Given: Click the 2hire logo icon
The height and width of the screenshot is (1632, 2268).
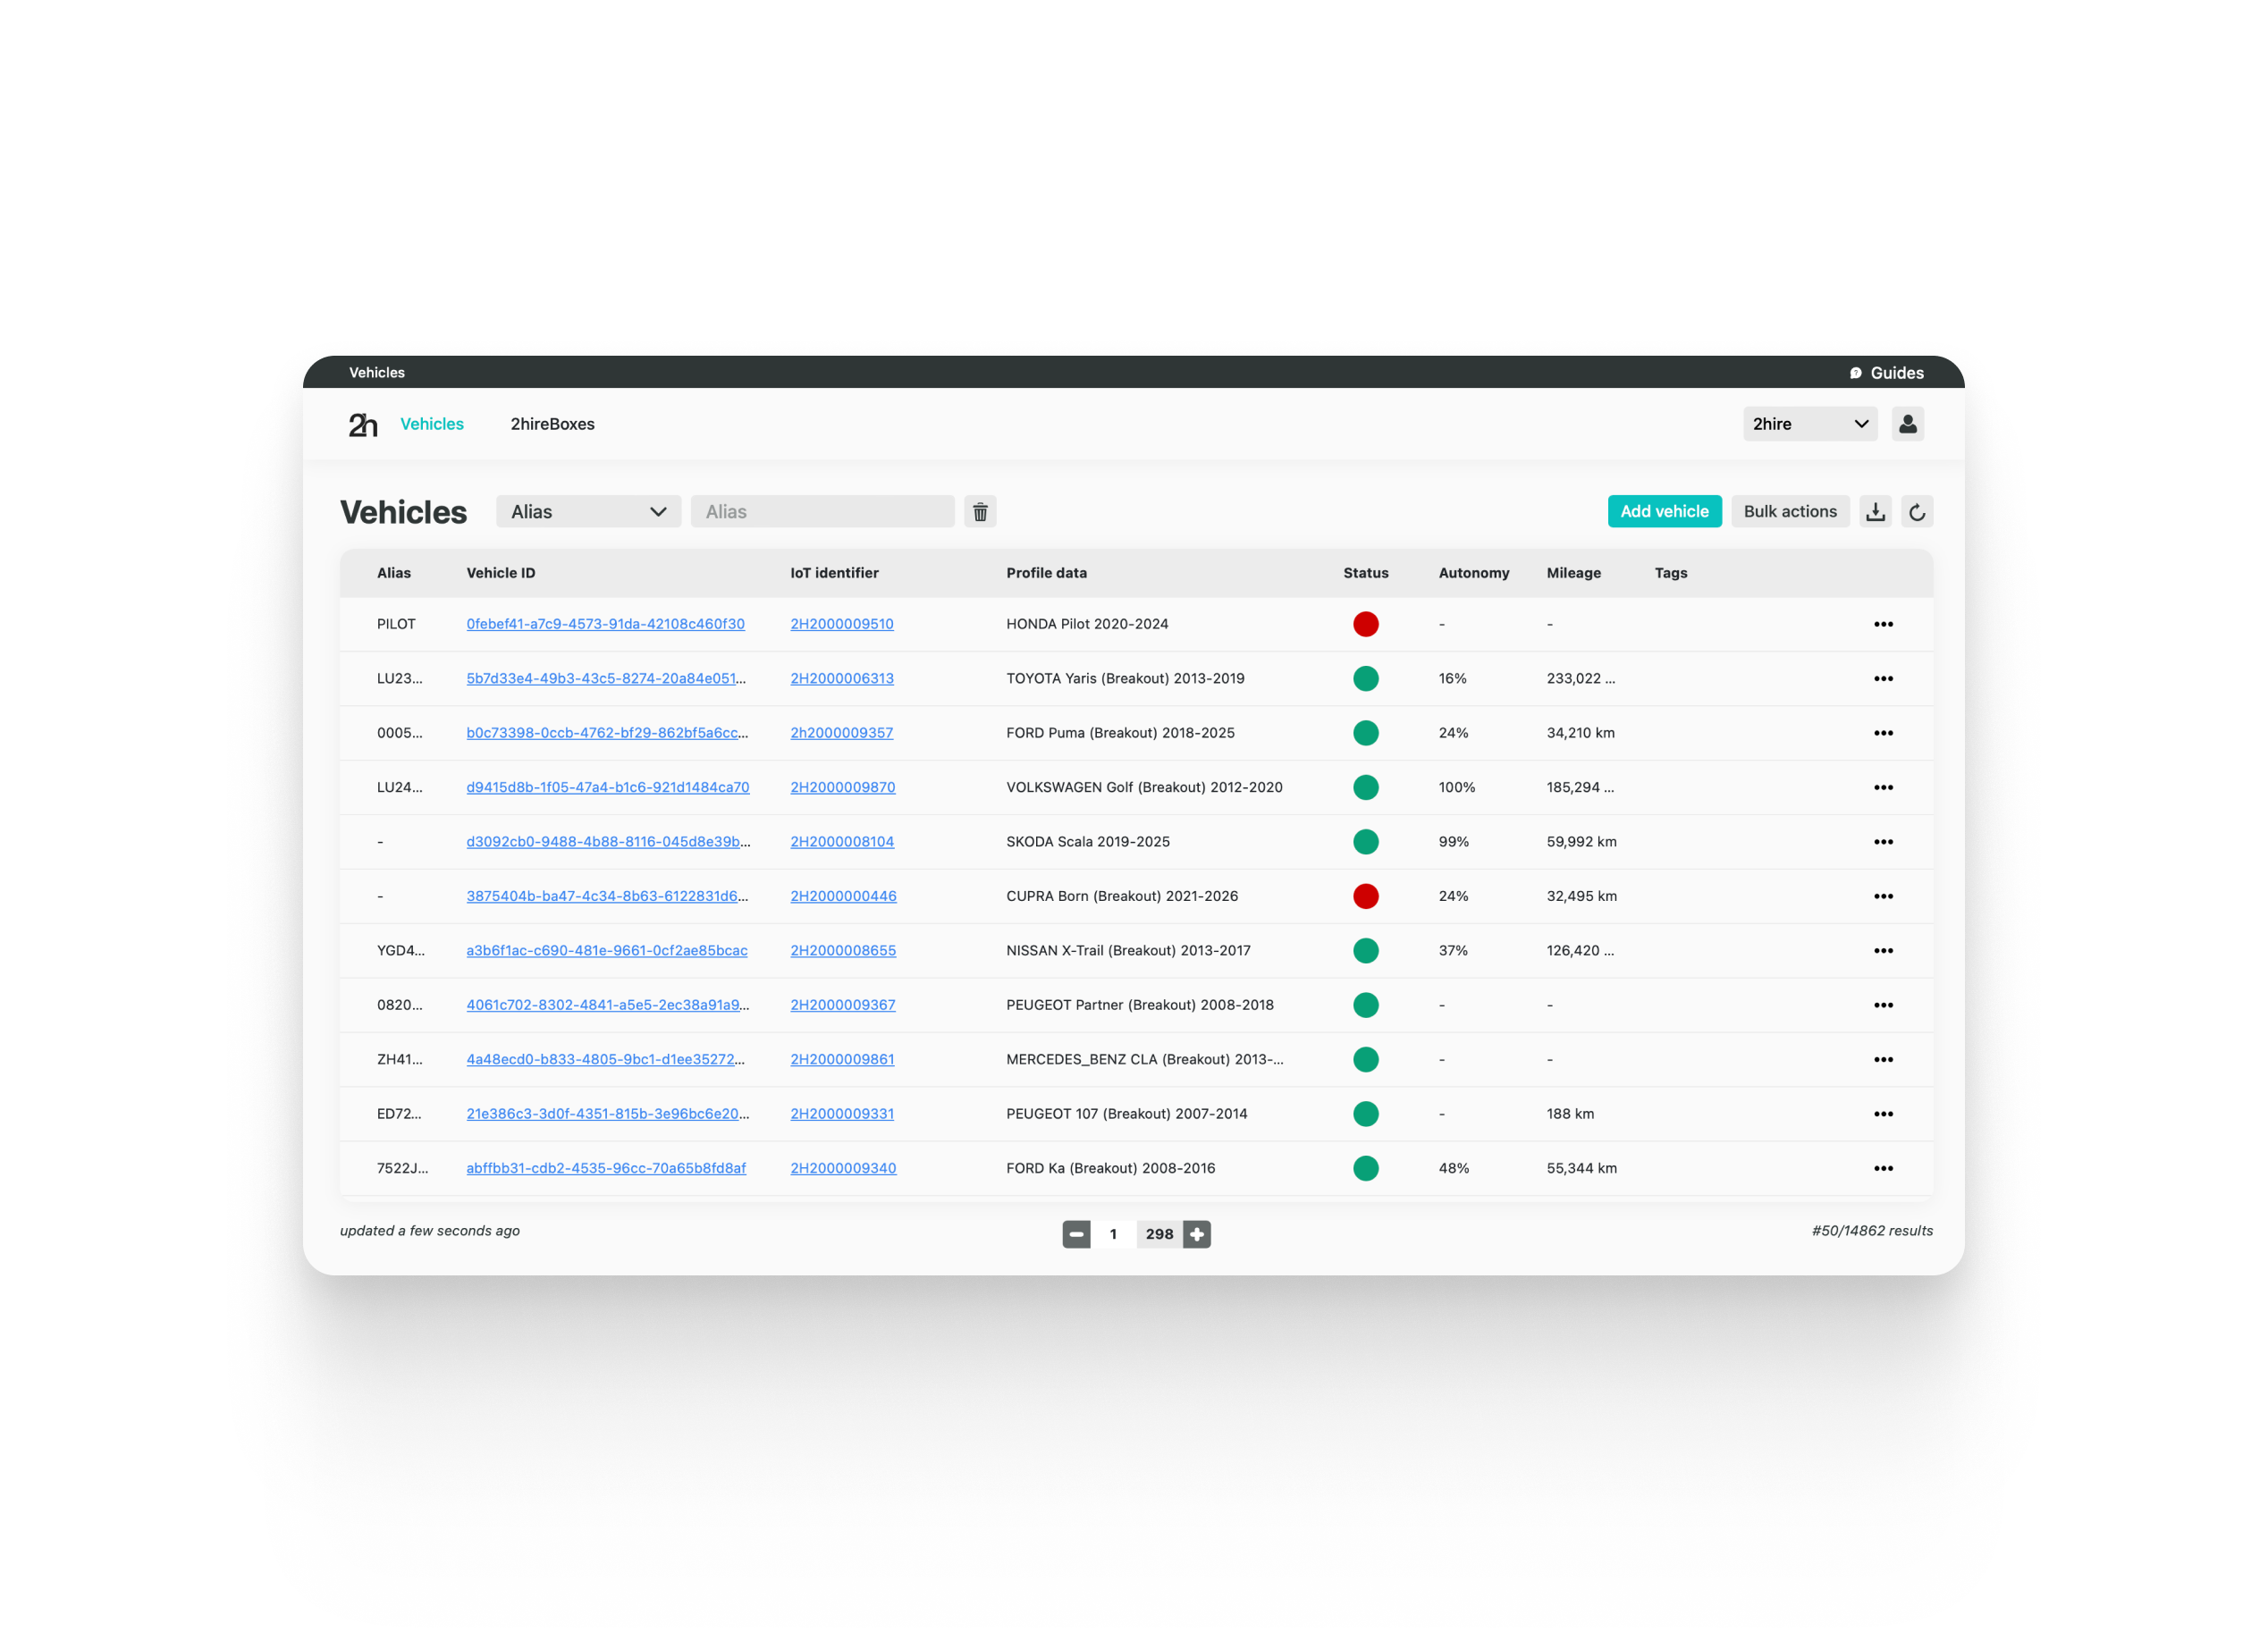Looking at the screenshot, I should 362,425.
